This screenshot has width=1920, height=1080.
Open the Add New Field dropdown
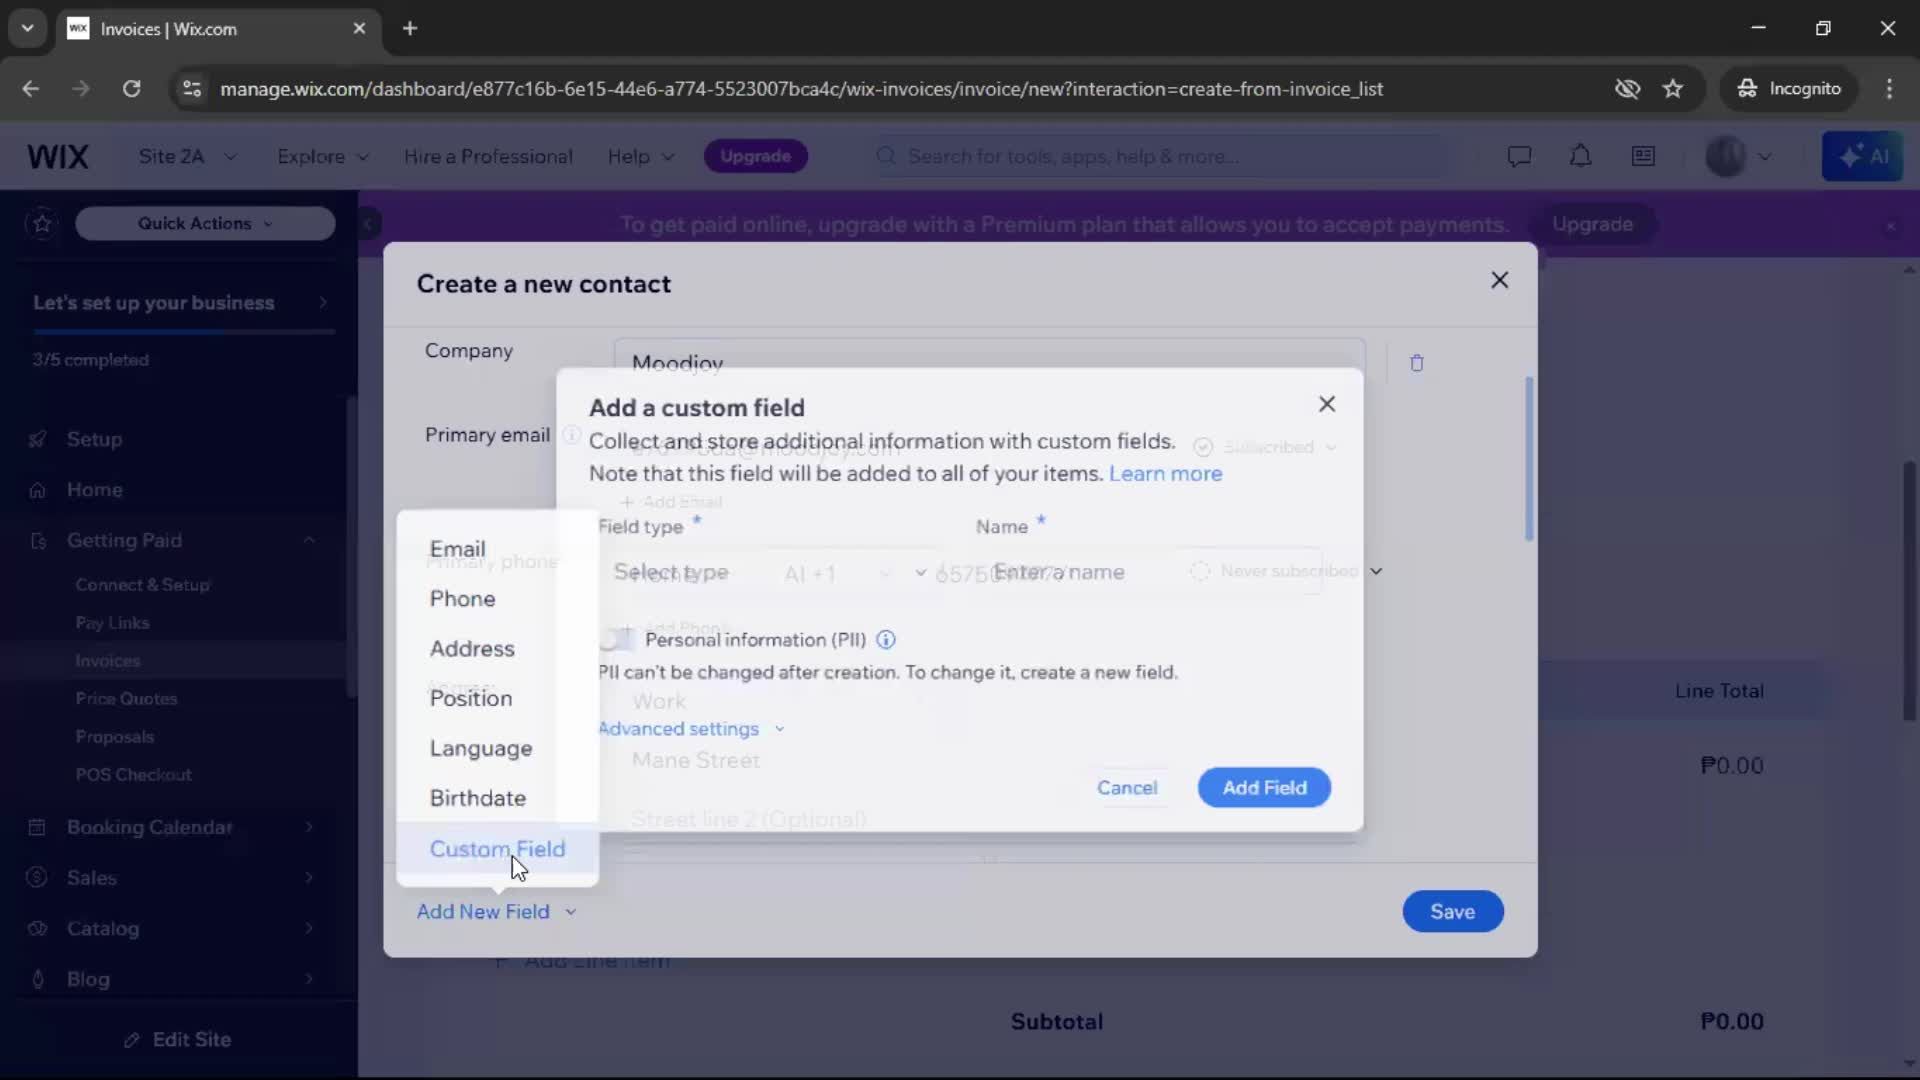tap(497, 912)
